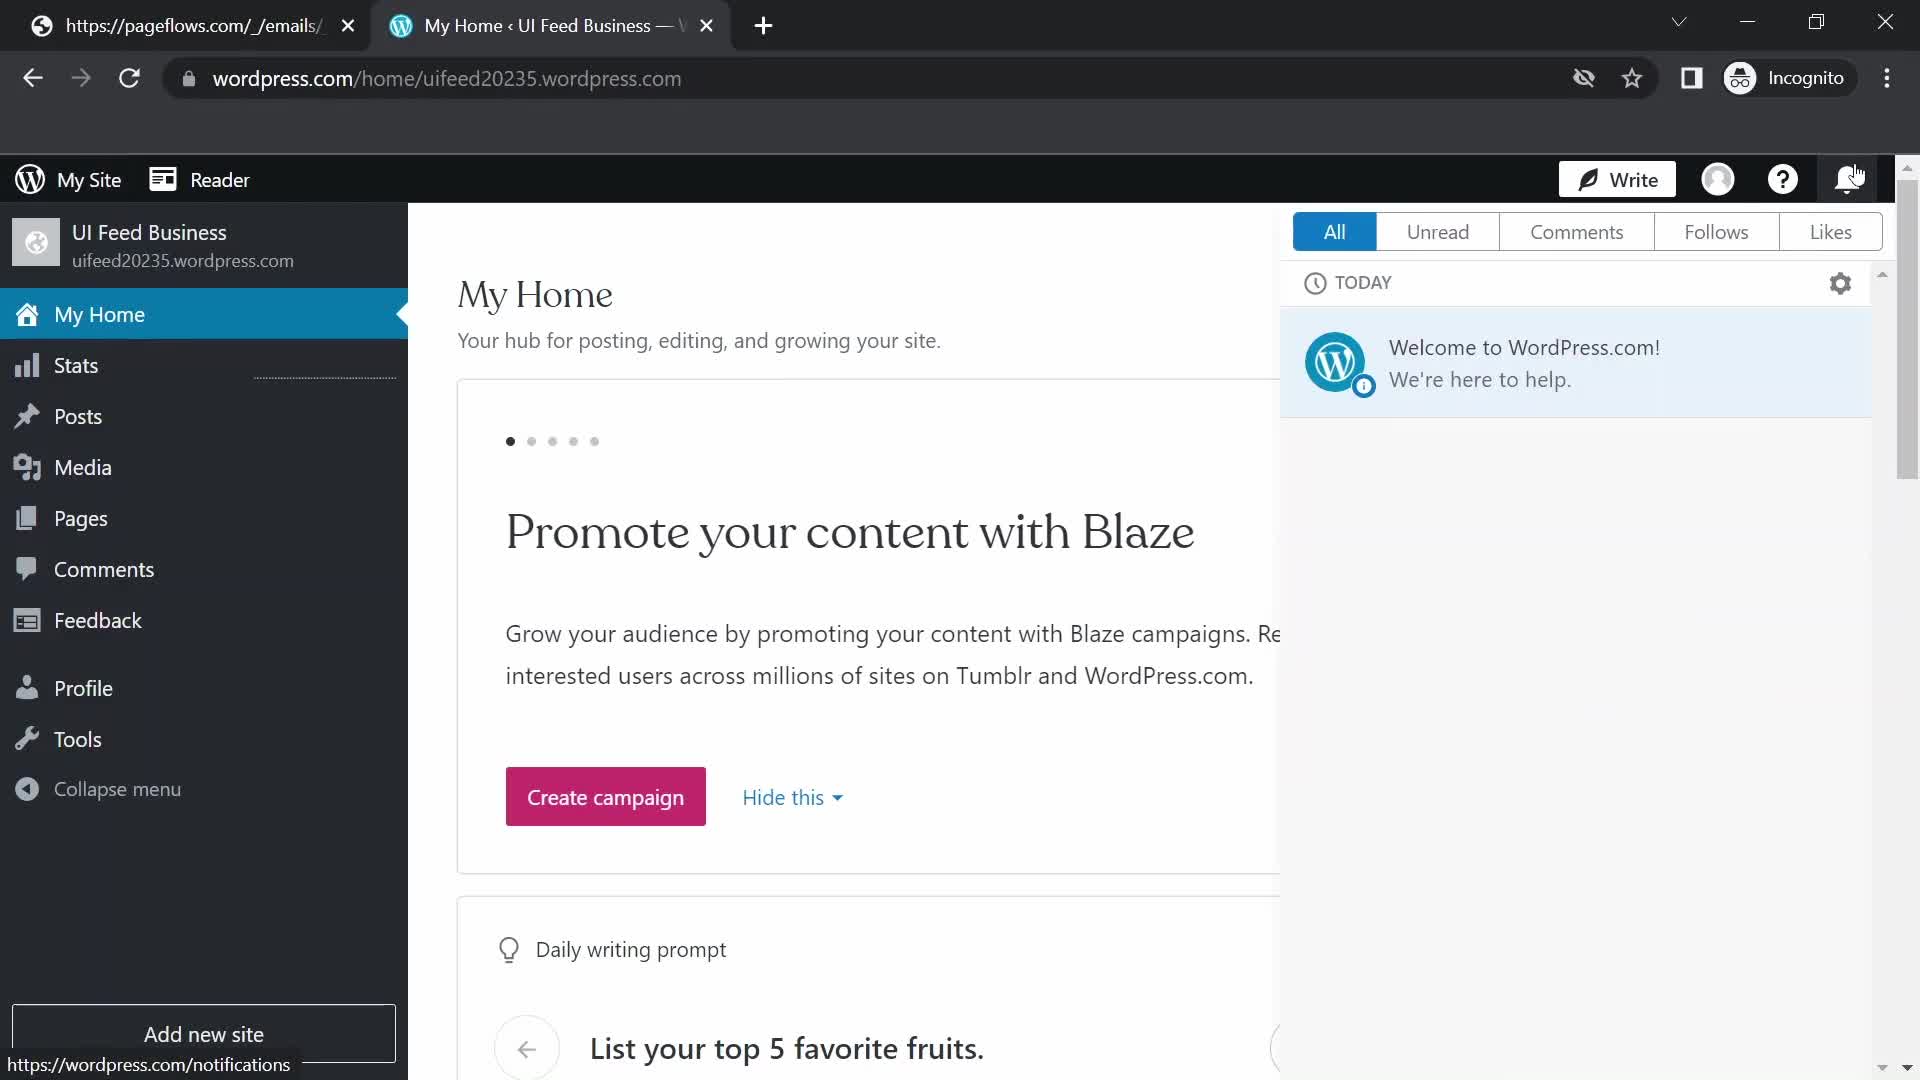Click the Create campaign button
This screenshot has height=1080, width=1920.
(605, 797)
